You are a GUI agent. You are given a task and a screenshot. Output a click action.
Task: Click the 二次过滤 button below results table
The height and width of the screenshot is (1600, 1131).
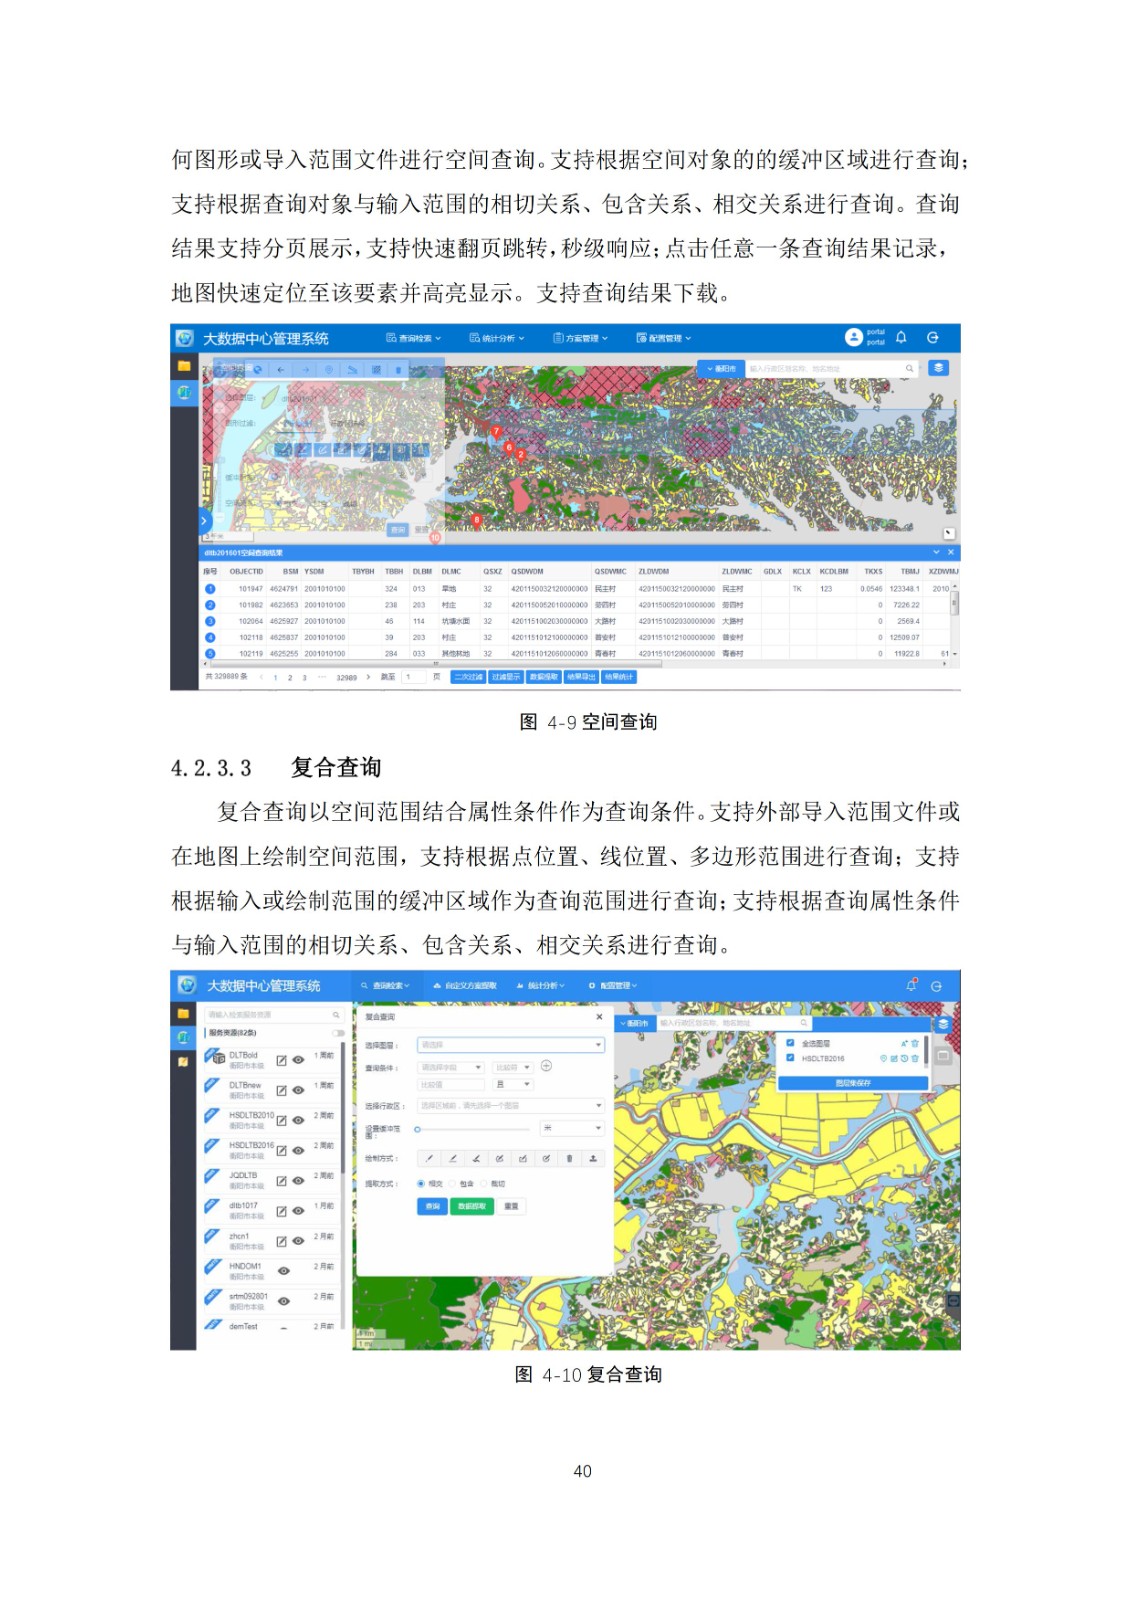[x=468, y=677]
